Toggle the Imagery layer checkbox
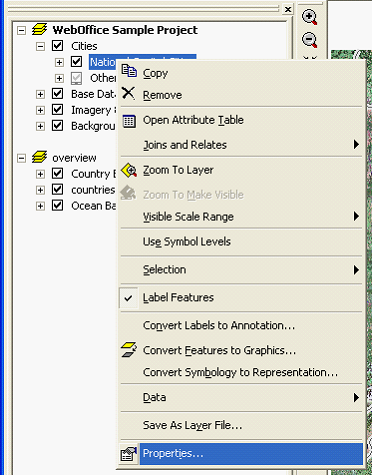 (x=57, y=110)
